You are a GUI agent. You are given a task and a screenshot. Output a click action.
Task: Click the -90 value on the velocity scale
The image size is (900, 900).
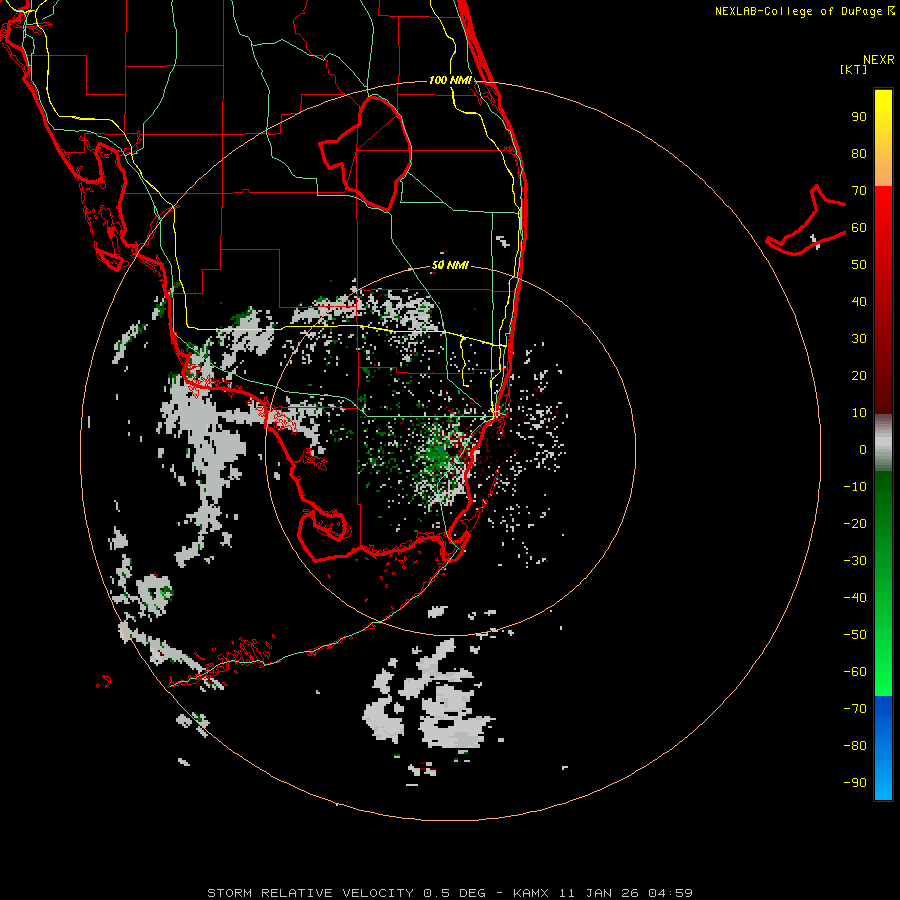pyautogui.click(x=855, y=783)
